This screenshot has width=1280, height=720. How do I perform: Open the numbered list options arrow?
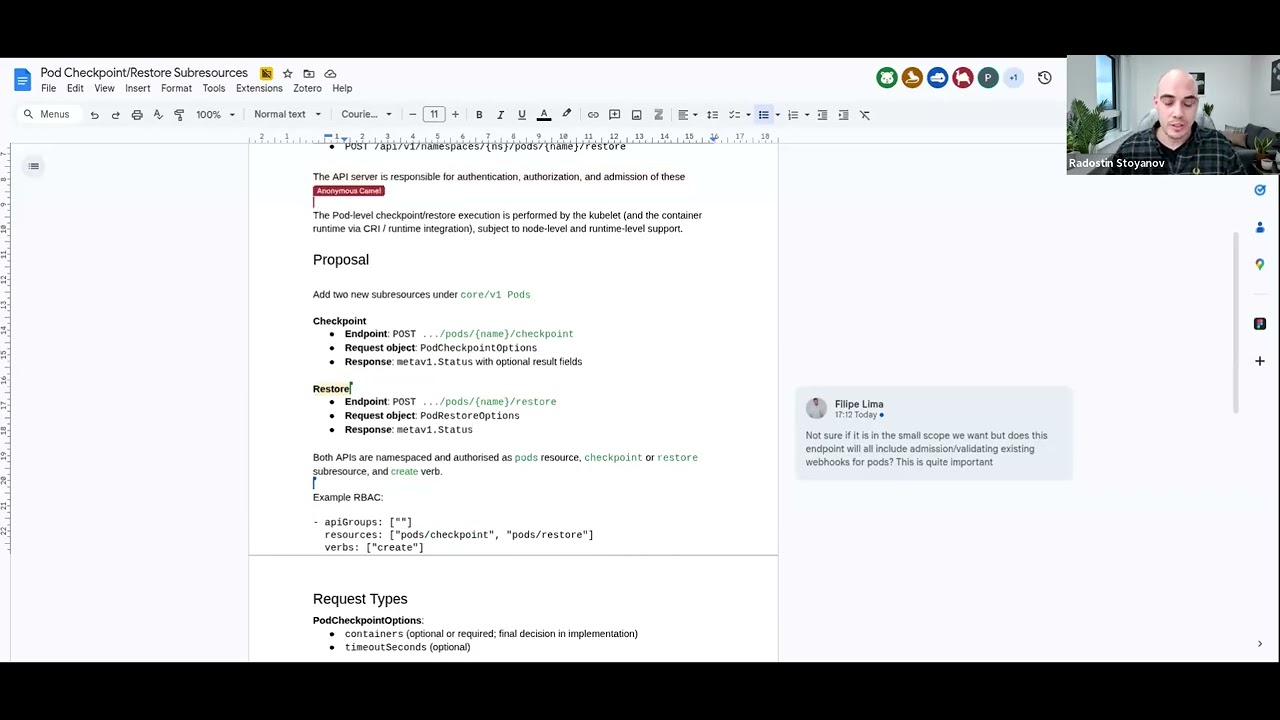[x=807, y=115]
